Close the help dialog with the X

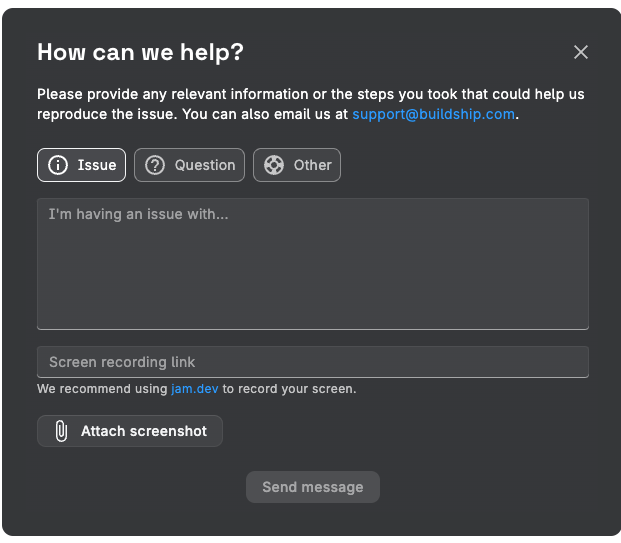(581, 52)
